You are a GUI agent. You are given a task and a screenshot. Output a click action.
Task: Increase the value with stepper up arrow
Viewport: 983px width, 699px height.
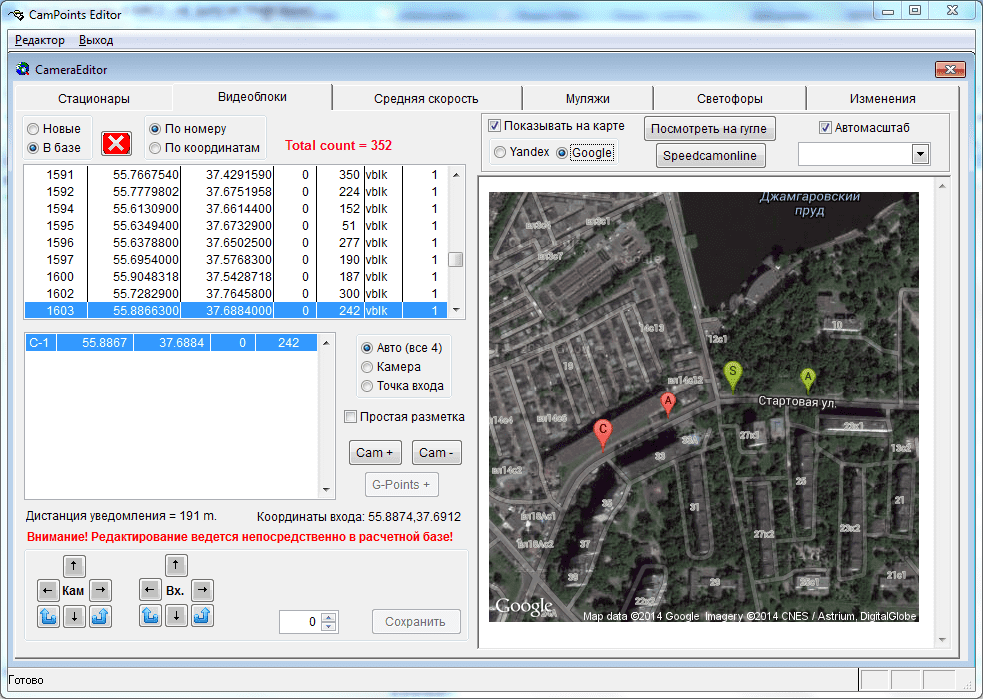[x=329, y=618]
